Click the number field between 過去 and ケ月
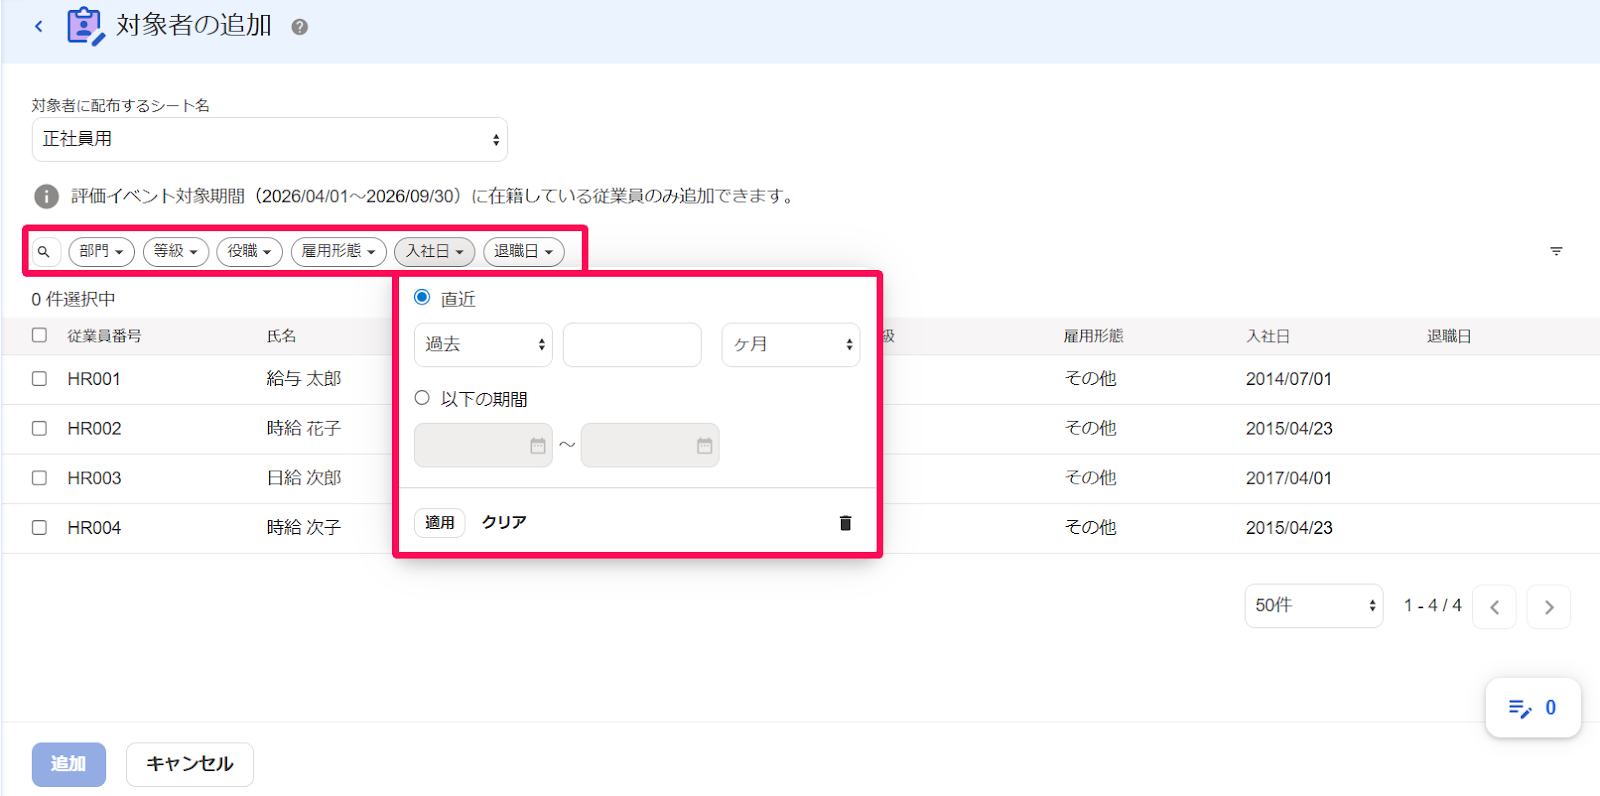The width and height of the screenshot is (1600, 796). (632, 344)
